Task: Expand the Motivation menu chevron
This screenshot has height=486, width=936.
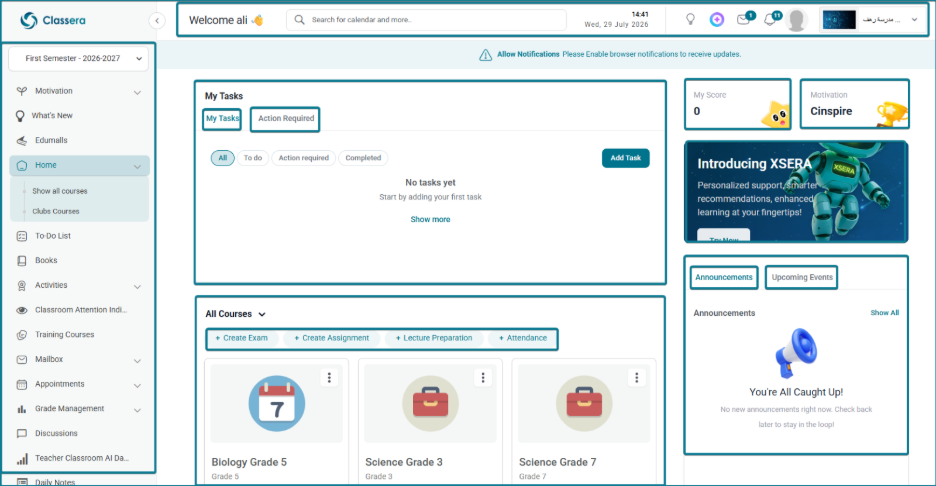Action: coord(137,93)
